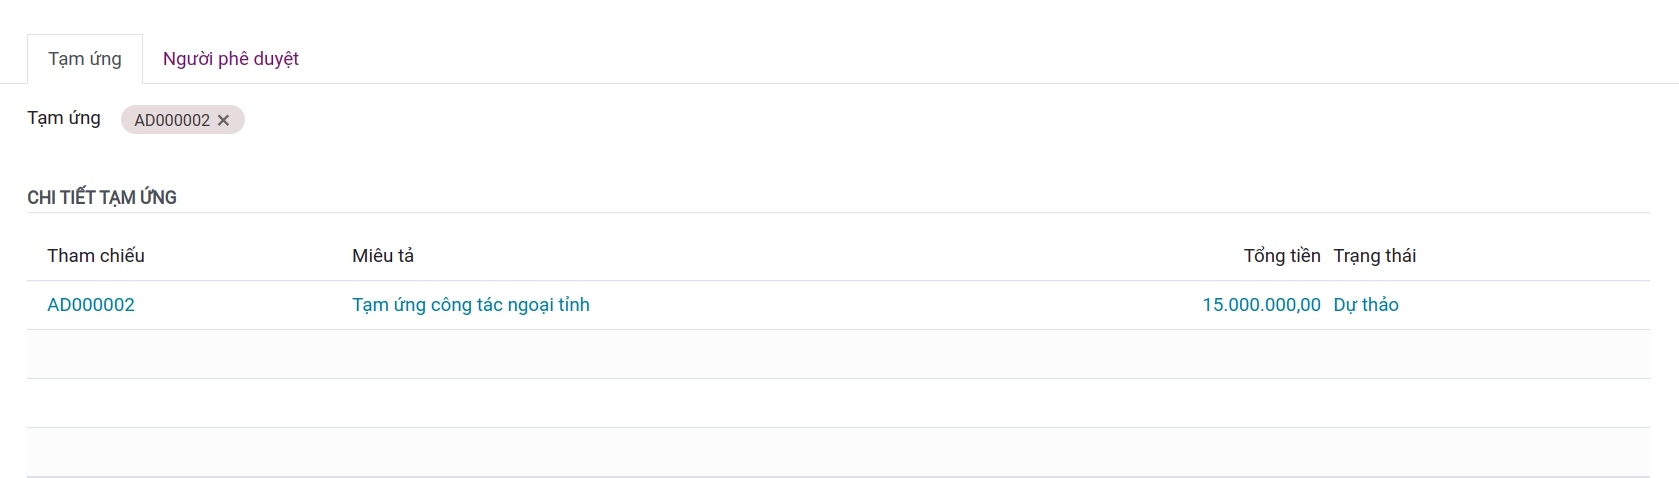Open Tạm ứng công tác ngoại tỉnh description
Viewport: 1679px width, 478px height.
[471, 305]
